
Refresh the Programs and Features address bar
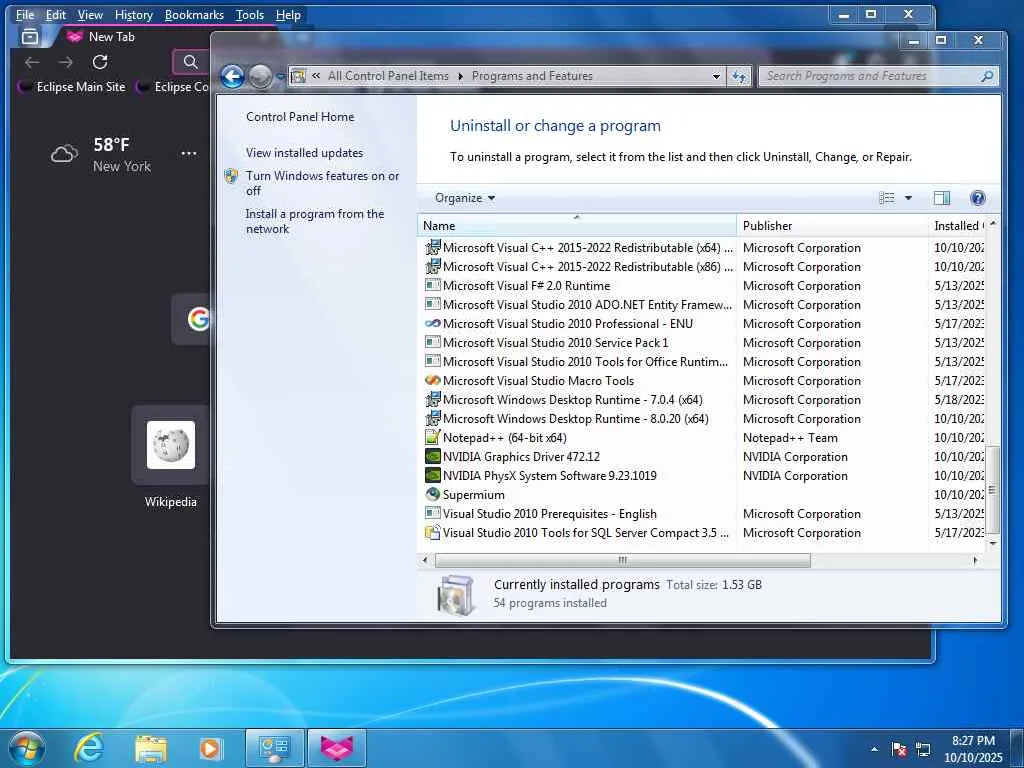pos(739,76)
